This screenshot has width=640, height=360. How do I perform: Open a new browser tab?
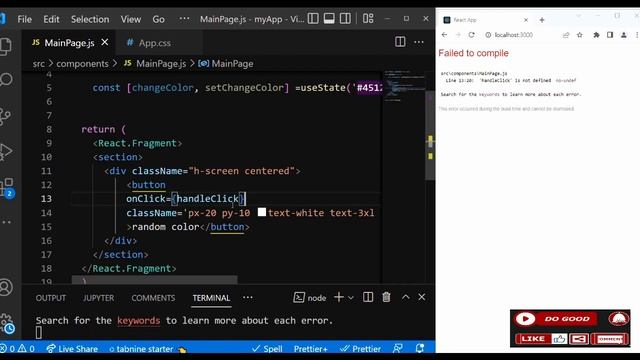click(542, 20)
